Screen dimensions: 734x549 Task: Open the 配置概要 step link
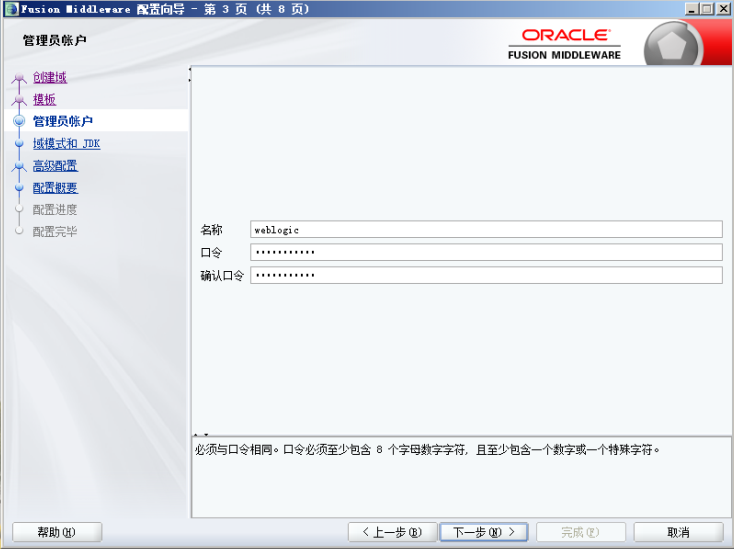(x=55, y=188)
